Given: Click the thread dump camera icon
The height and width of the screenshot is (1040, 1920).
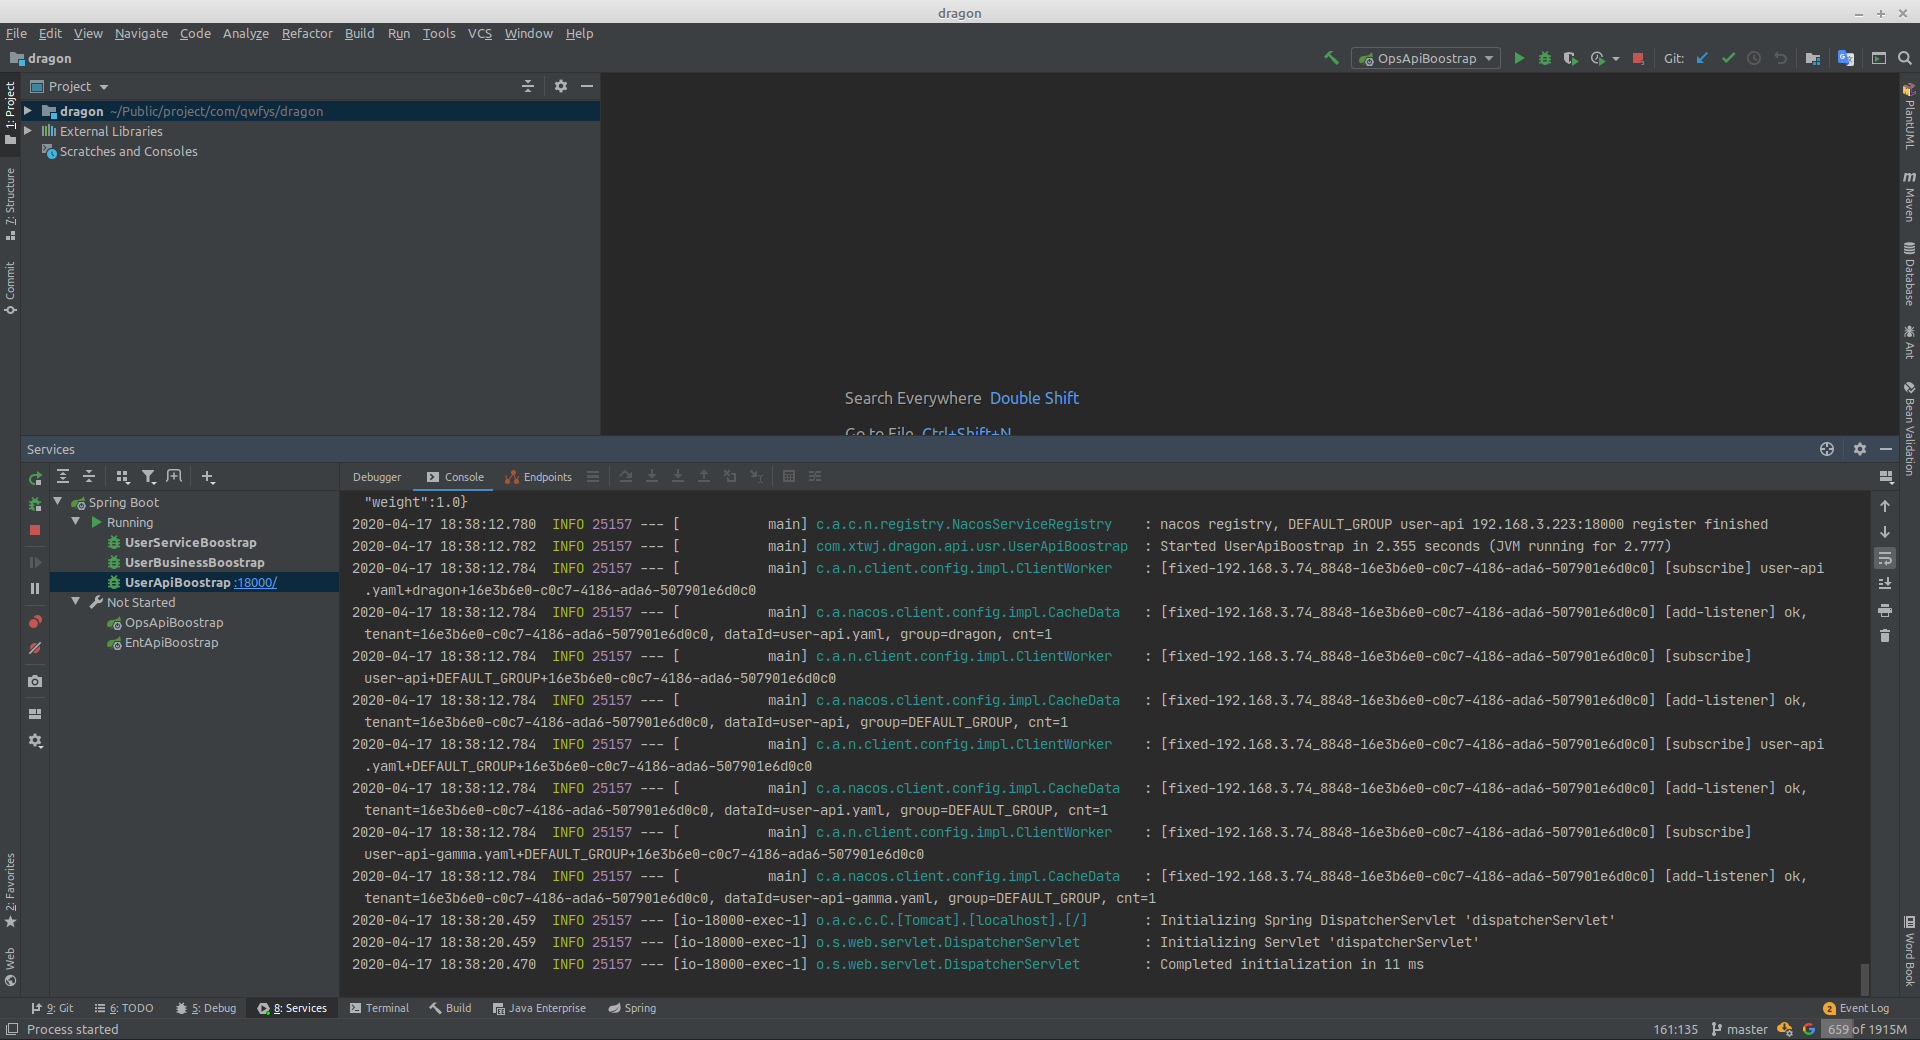Looking at the screenshot, I should click(x=35, y=681).
